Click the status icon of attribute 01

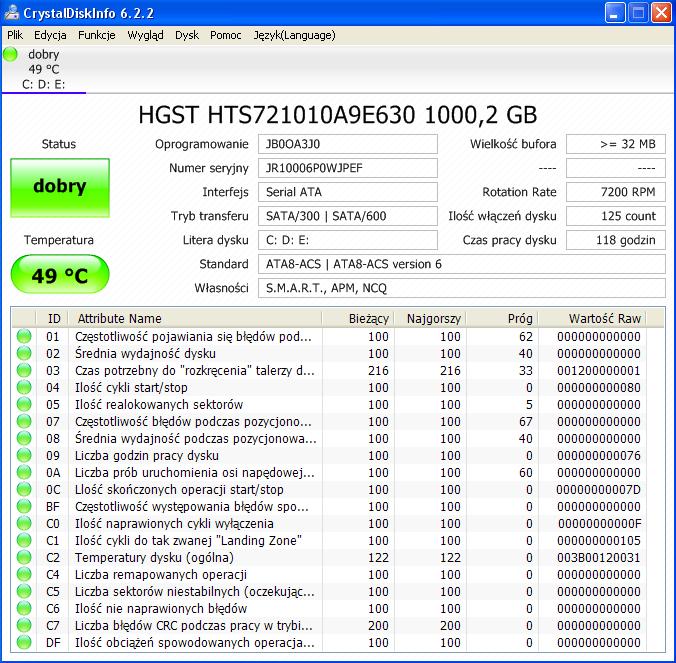[x=24, y=336]
